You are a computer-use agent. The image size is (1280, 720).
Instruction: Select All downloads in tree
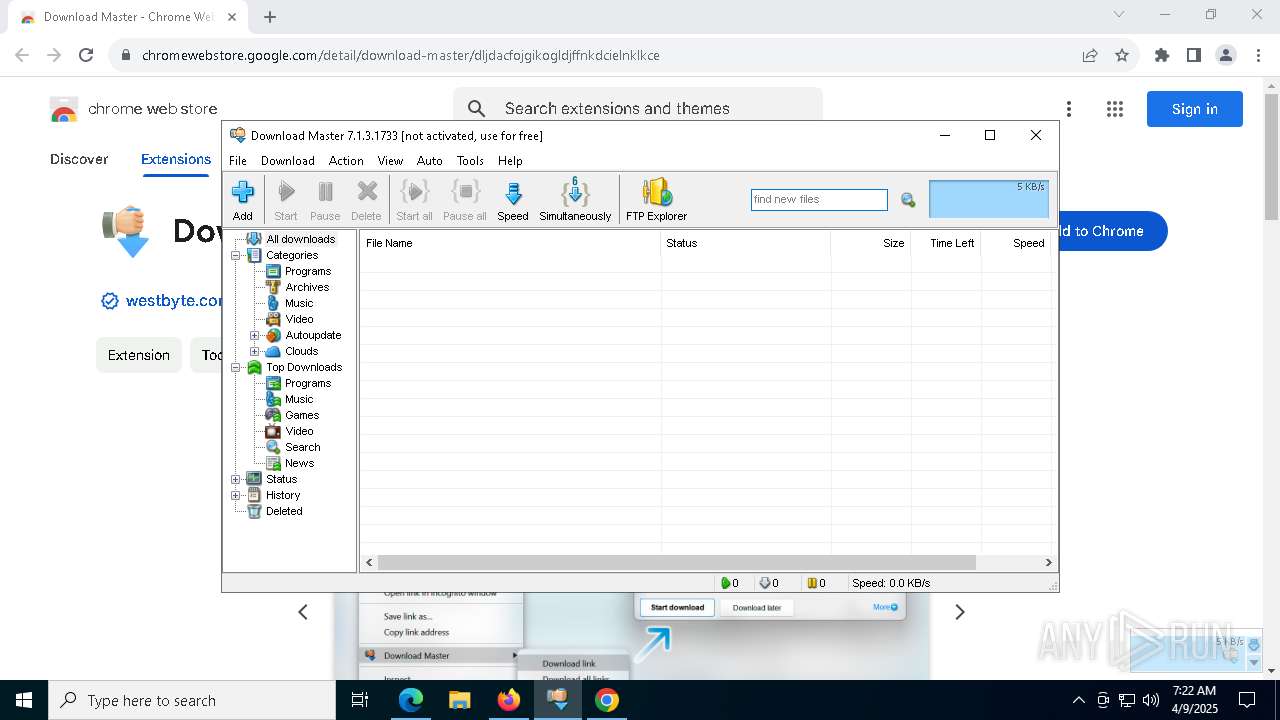[x=300, y=239]
